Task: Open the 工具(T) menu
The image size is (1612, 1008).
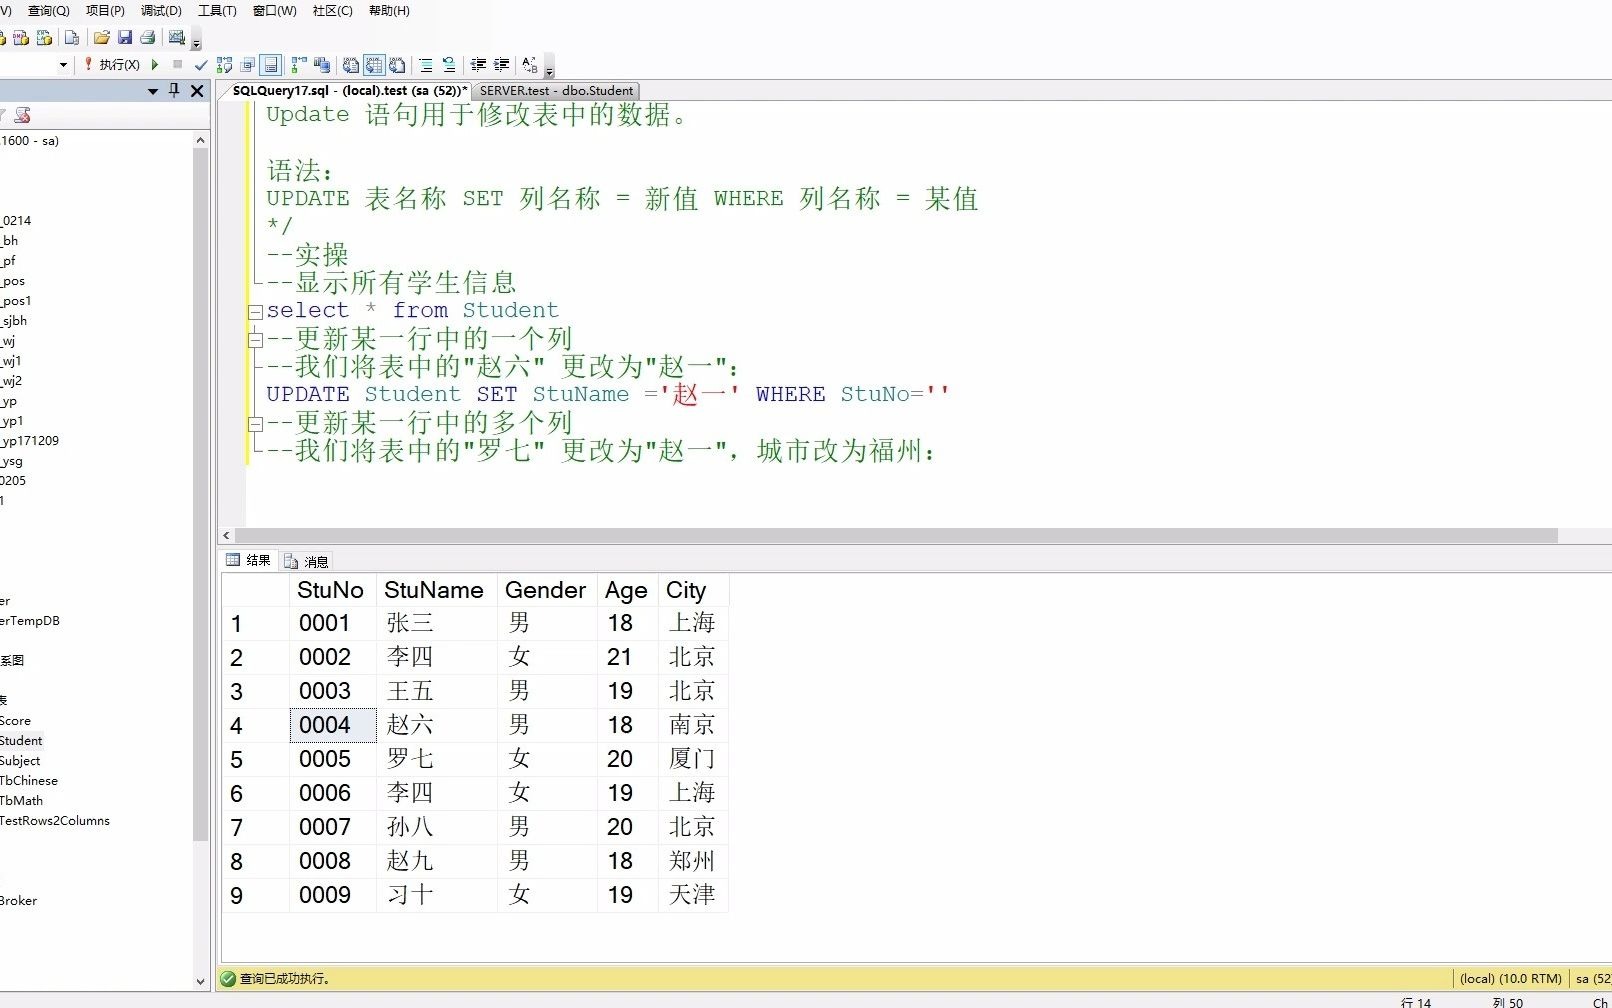Action: [217, 10]
